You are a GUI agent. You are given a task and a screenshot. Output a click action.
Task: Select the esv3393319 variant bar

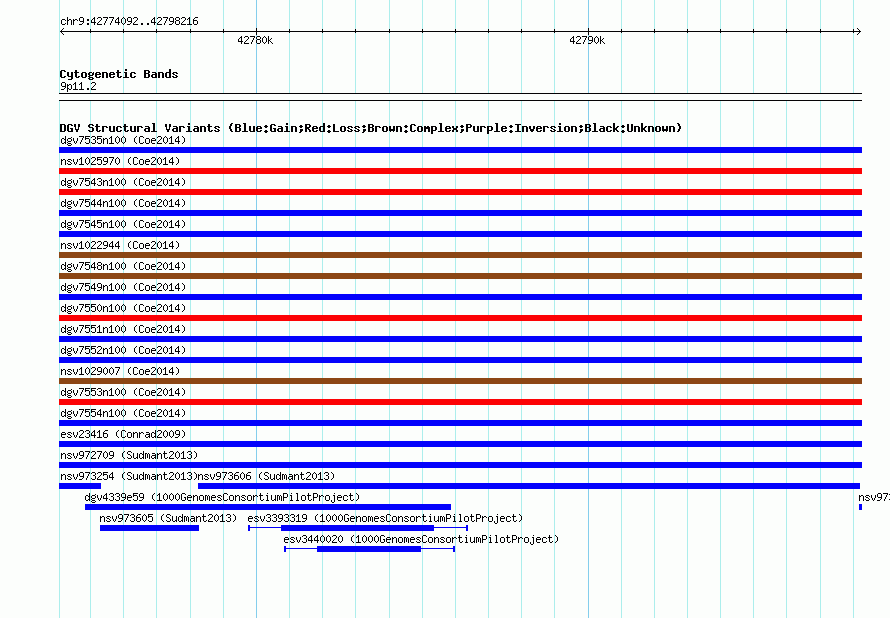pos(358,528)
